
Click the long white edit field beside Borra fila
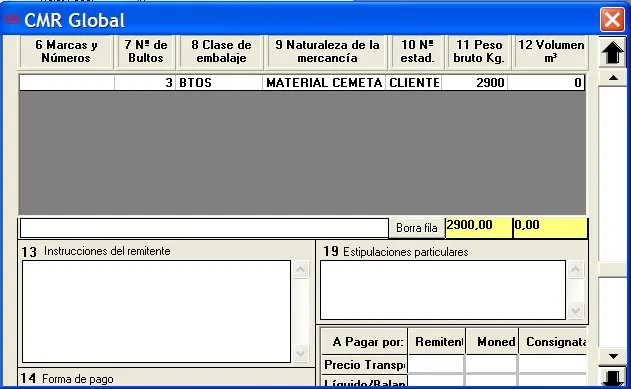point(204,228)
